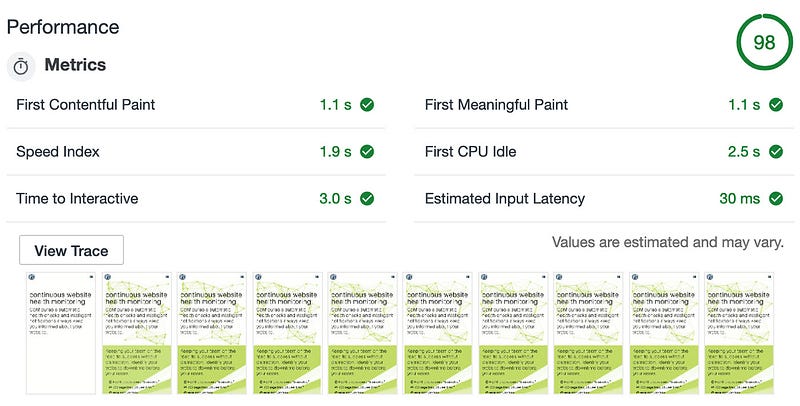Select the Performance section heading
Image resolution: width=800 pixels, height=406 pixels.
63,27
